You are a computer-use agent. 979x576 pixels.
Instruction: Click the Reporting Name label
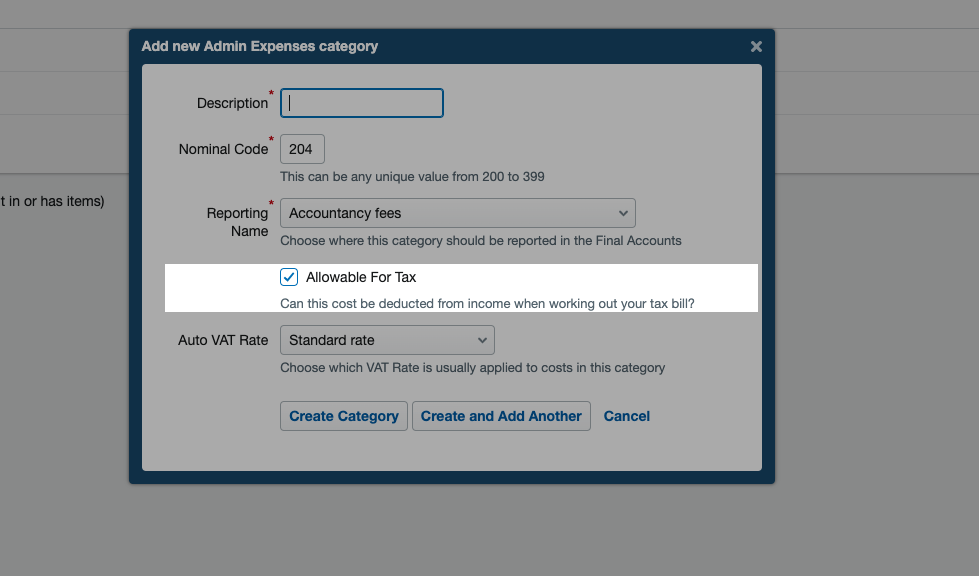pyautogui.click(x=238, y=222)
